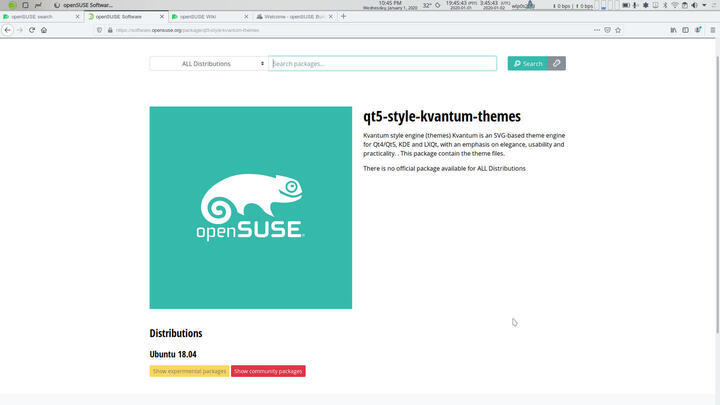Click the Pocket save icon
Image resolution: width=720 pixels, height=405 pixels.
[607, 30]
